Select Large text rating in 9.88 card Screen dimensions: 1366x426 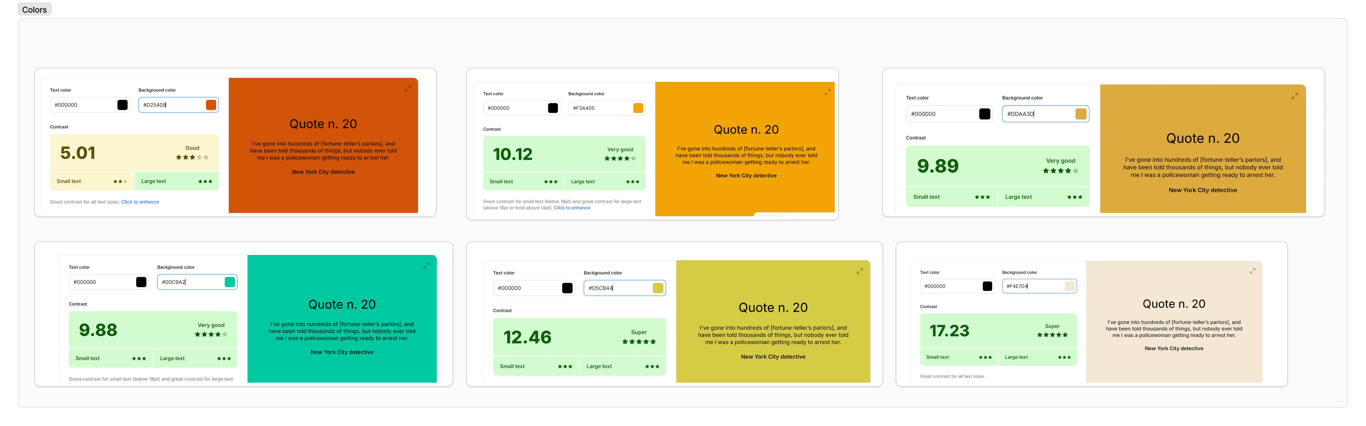tap(195, 358)
